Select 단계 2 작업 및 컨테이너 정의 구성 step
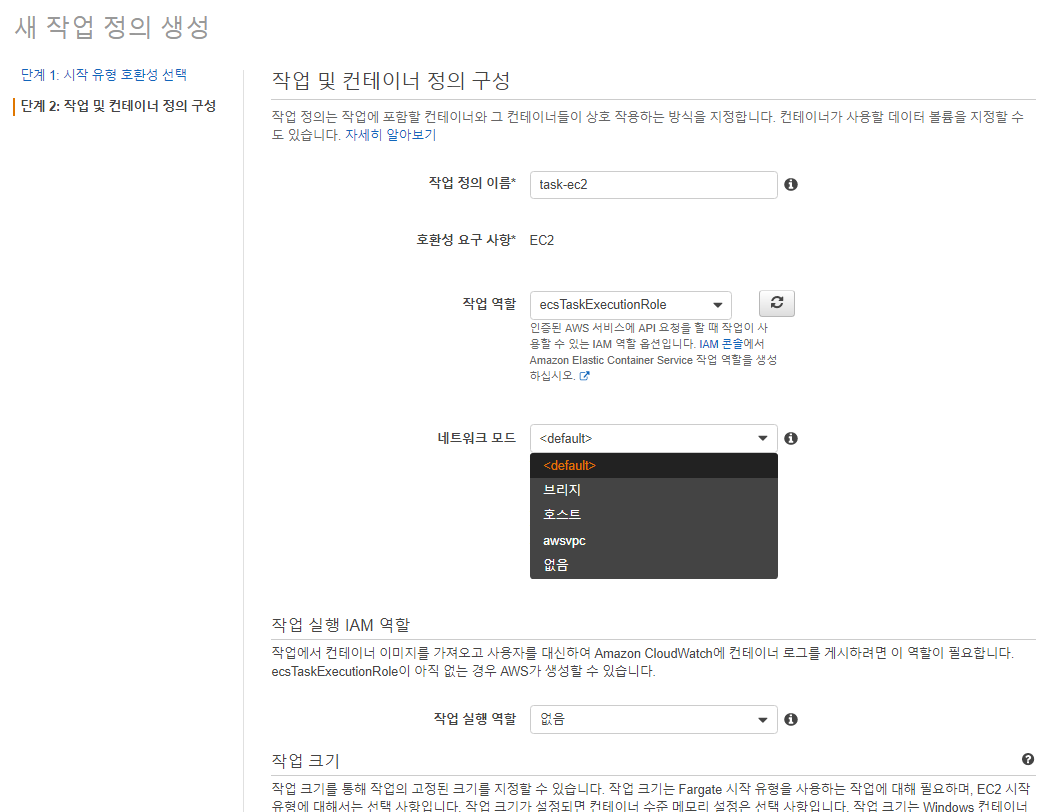Image resolution: width=1041 pixels, height=812 pixels. click(x=118, y=106)
